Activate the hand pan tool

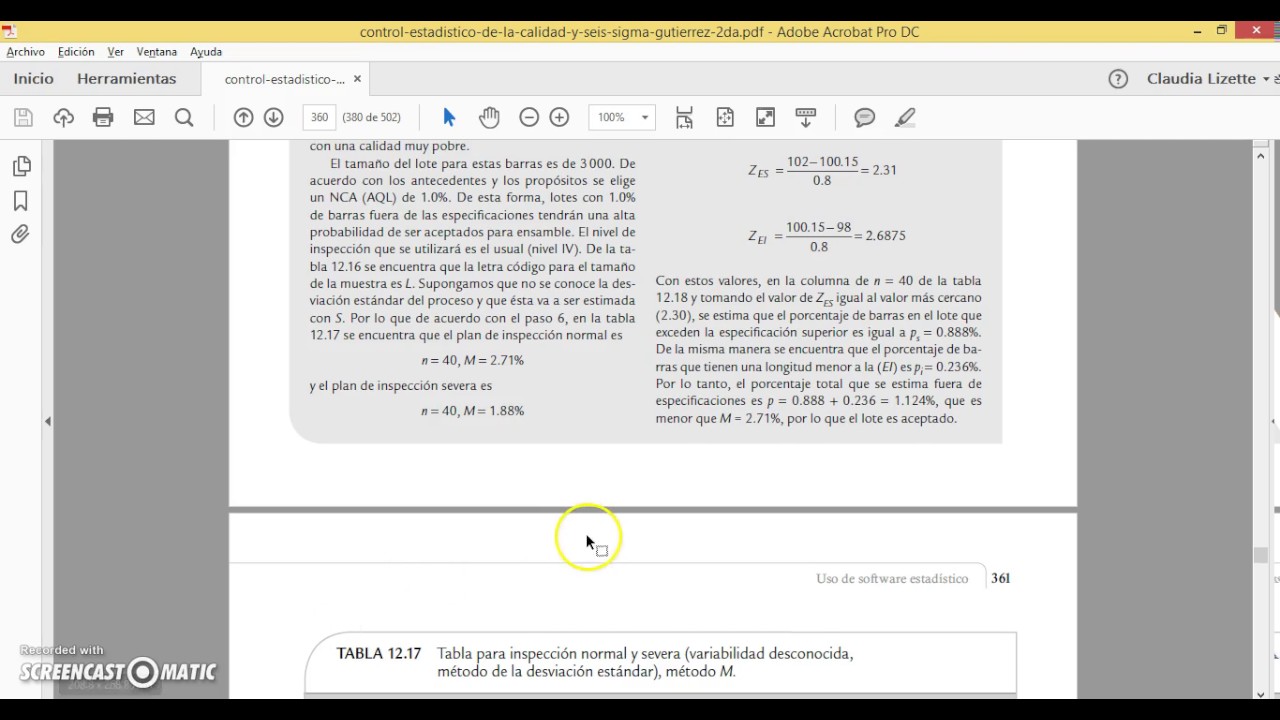[489, 118]
